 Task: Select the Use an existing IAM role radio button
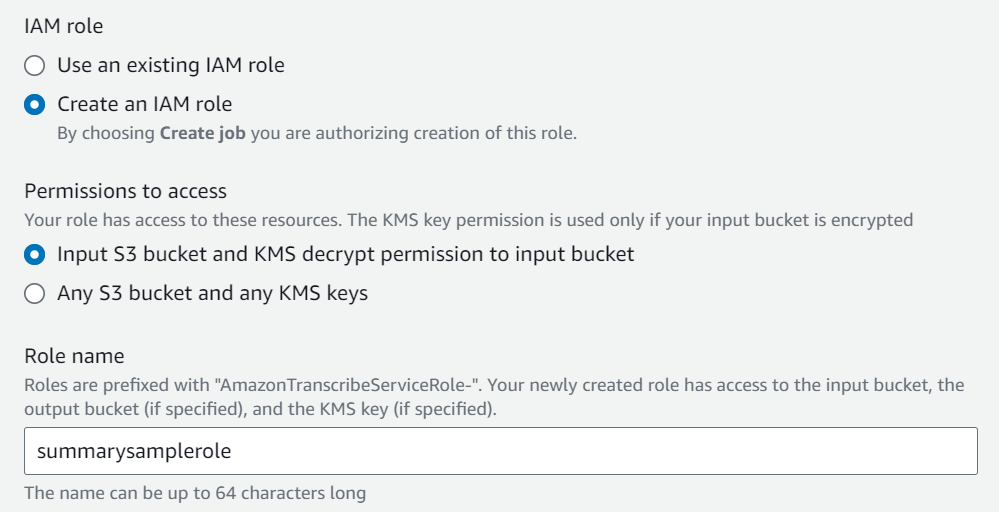tap(35, 66)
